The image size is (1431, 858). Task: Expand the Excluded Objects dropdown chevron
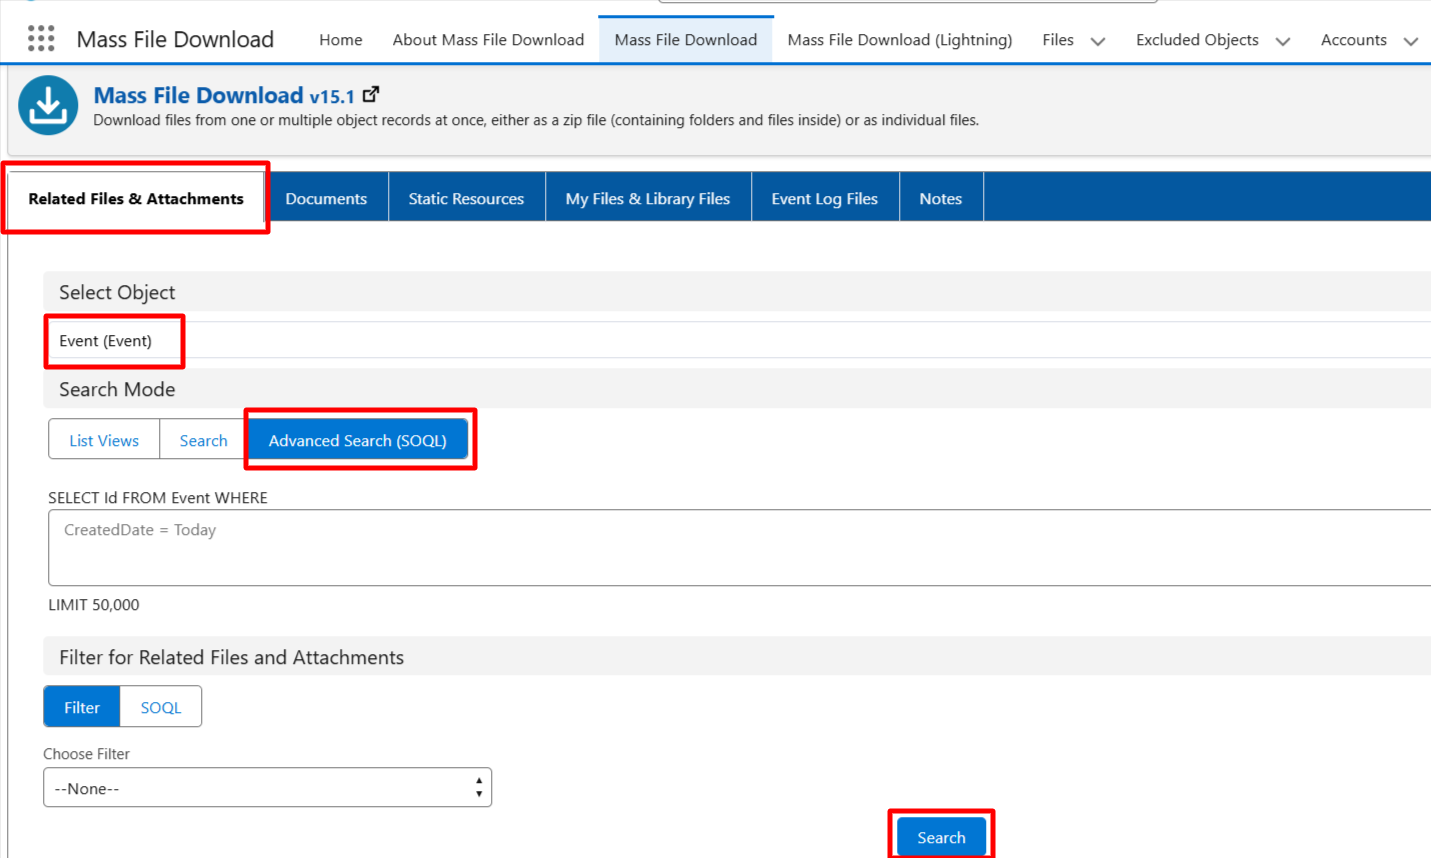pyautogui.click(x=1283, y=41)
